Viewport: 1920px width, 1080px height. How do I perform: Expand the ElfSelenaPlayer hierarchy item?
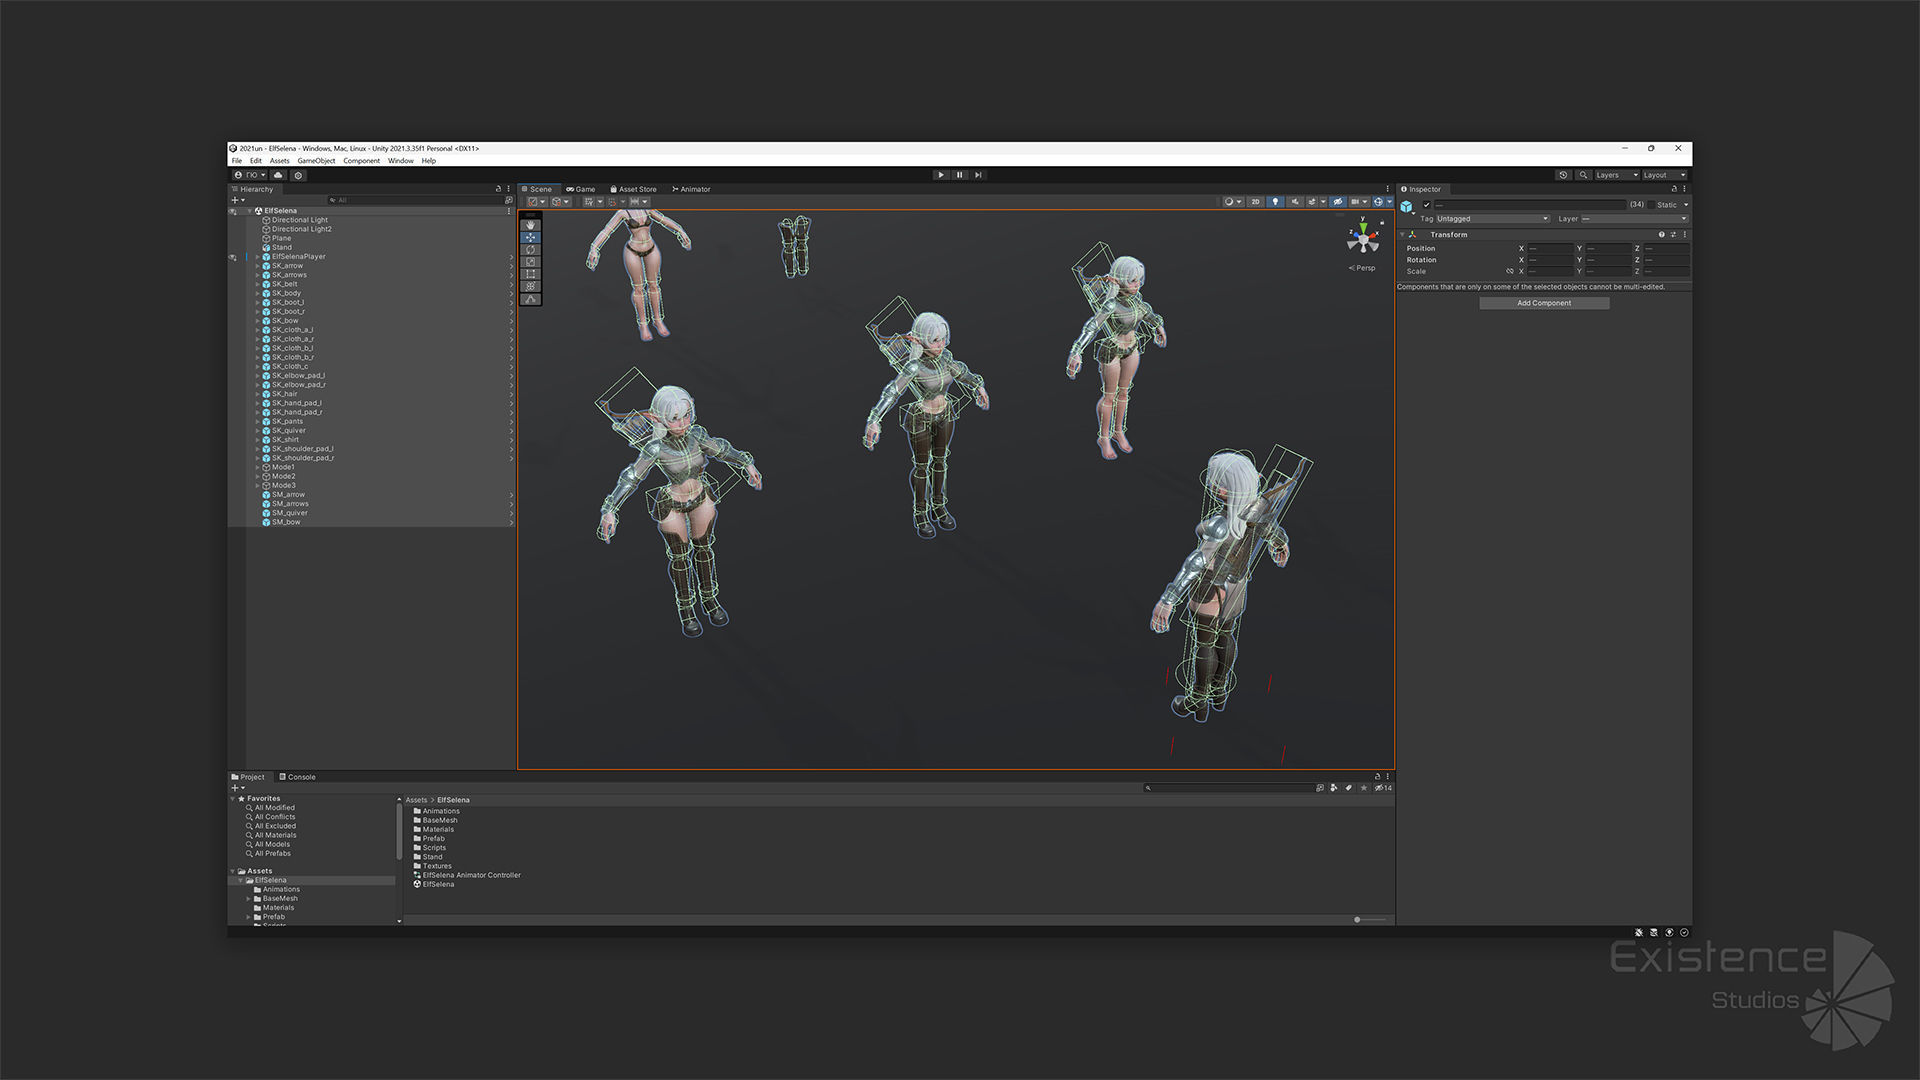(257, 257)
